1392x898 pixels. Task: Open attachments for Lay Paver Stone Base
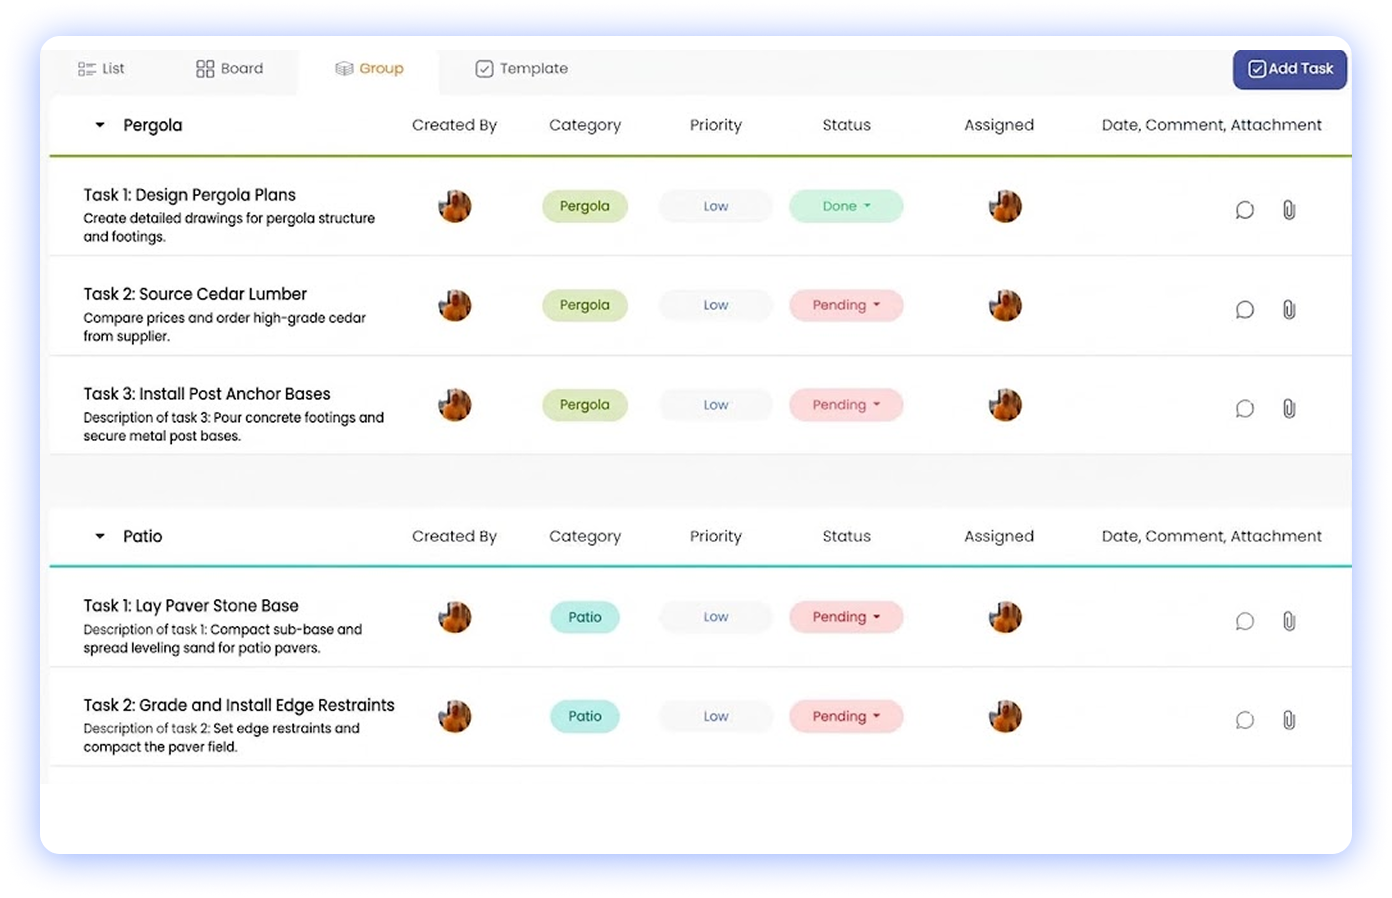click(1289, 621)
